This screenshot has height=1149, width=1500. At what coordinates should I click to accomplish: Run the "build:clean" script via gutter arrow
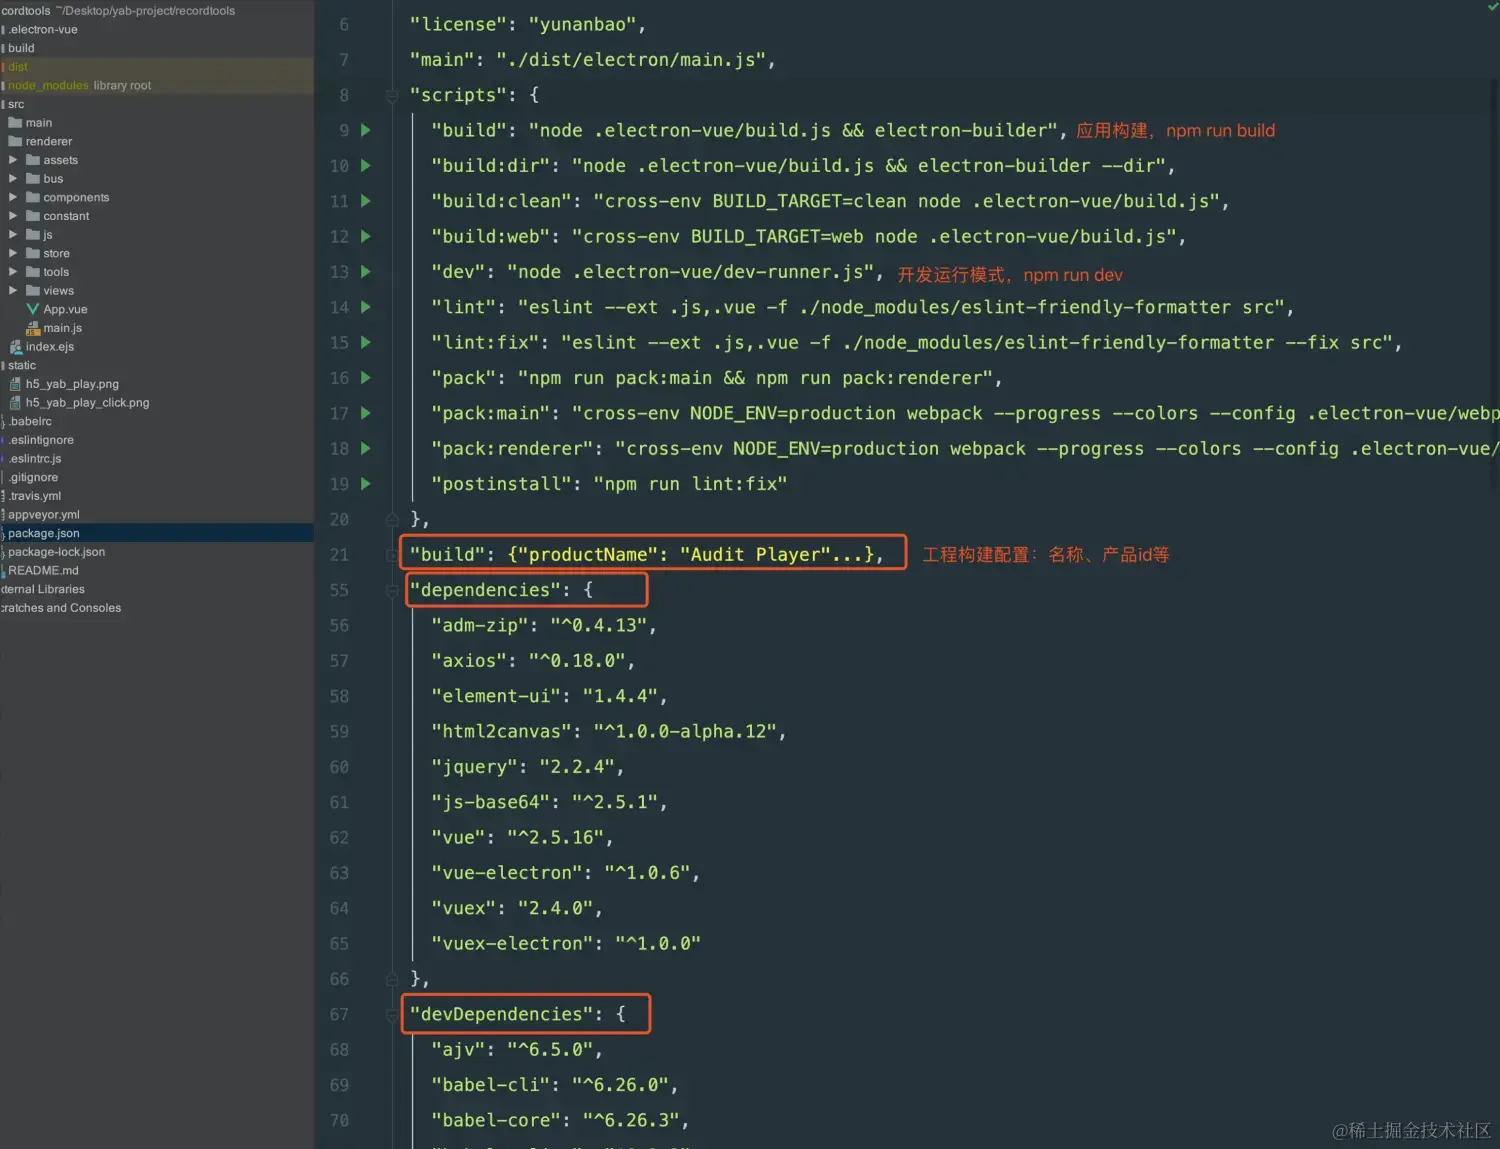click(365, 201)
